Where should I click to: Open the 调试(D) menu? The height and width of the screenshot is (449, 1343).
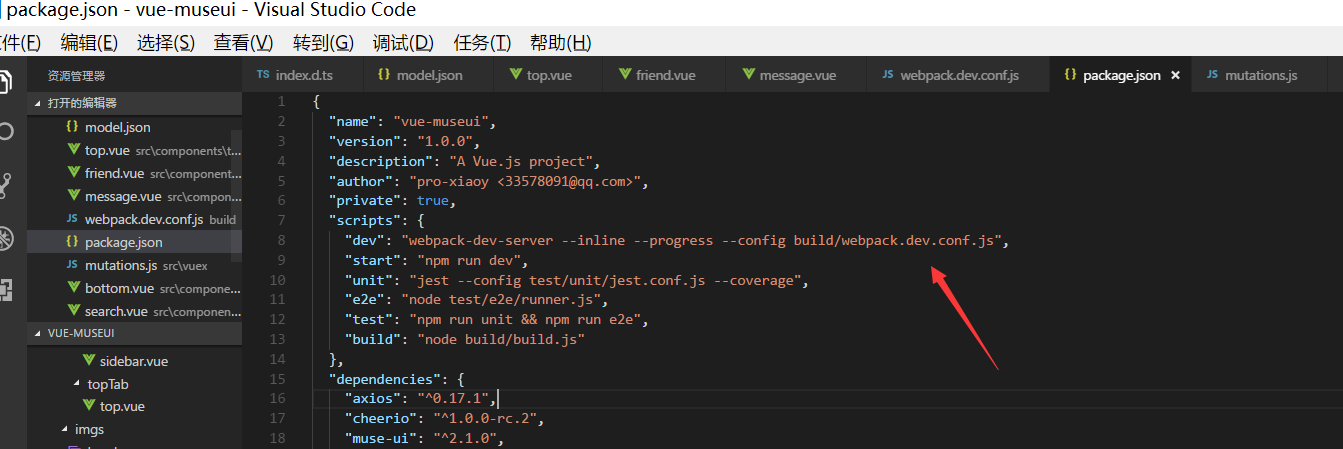403,43
